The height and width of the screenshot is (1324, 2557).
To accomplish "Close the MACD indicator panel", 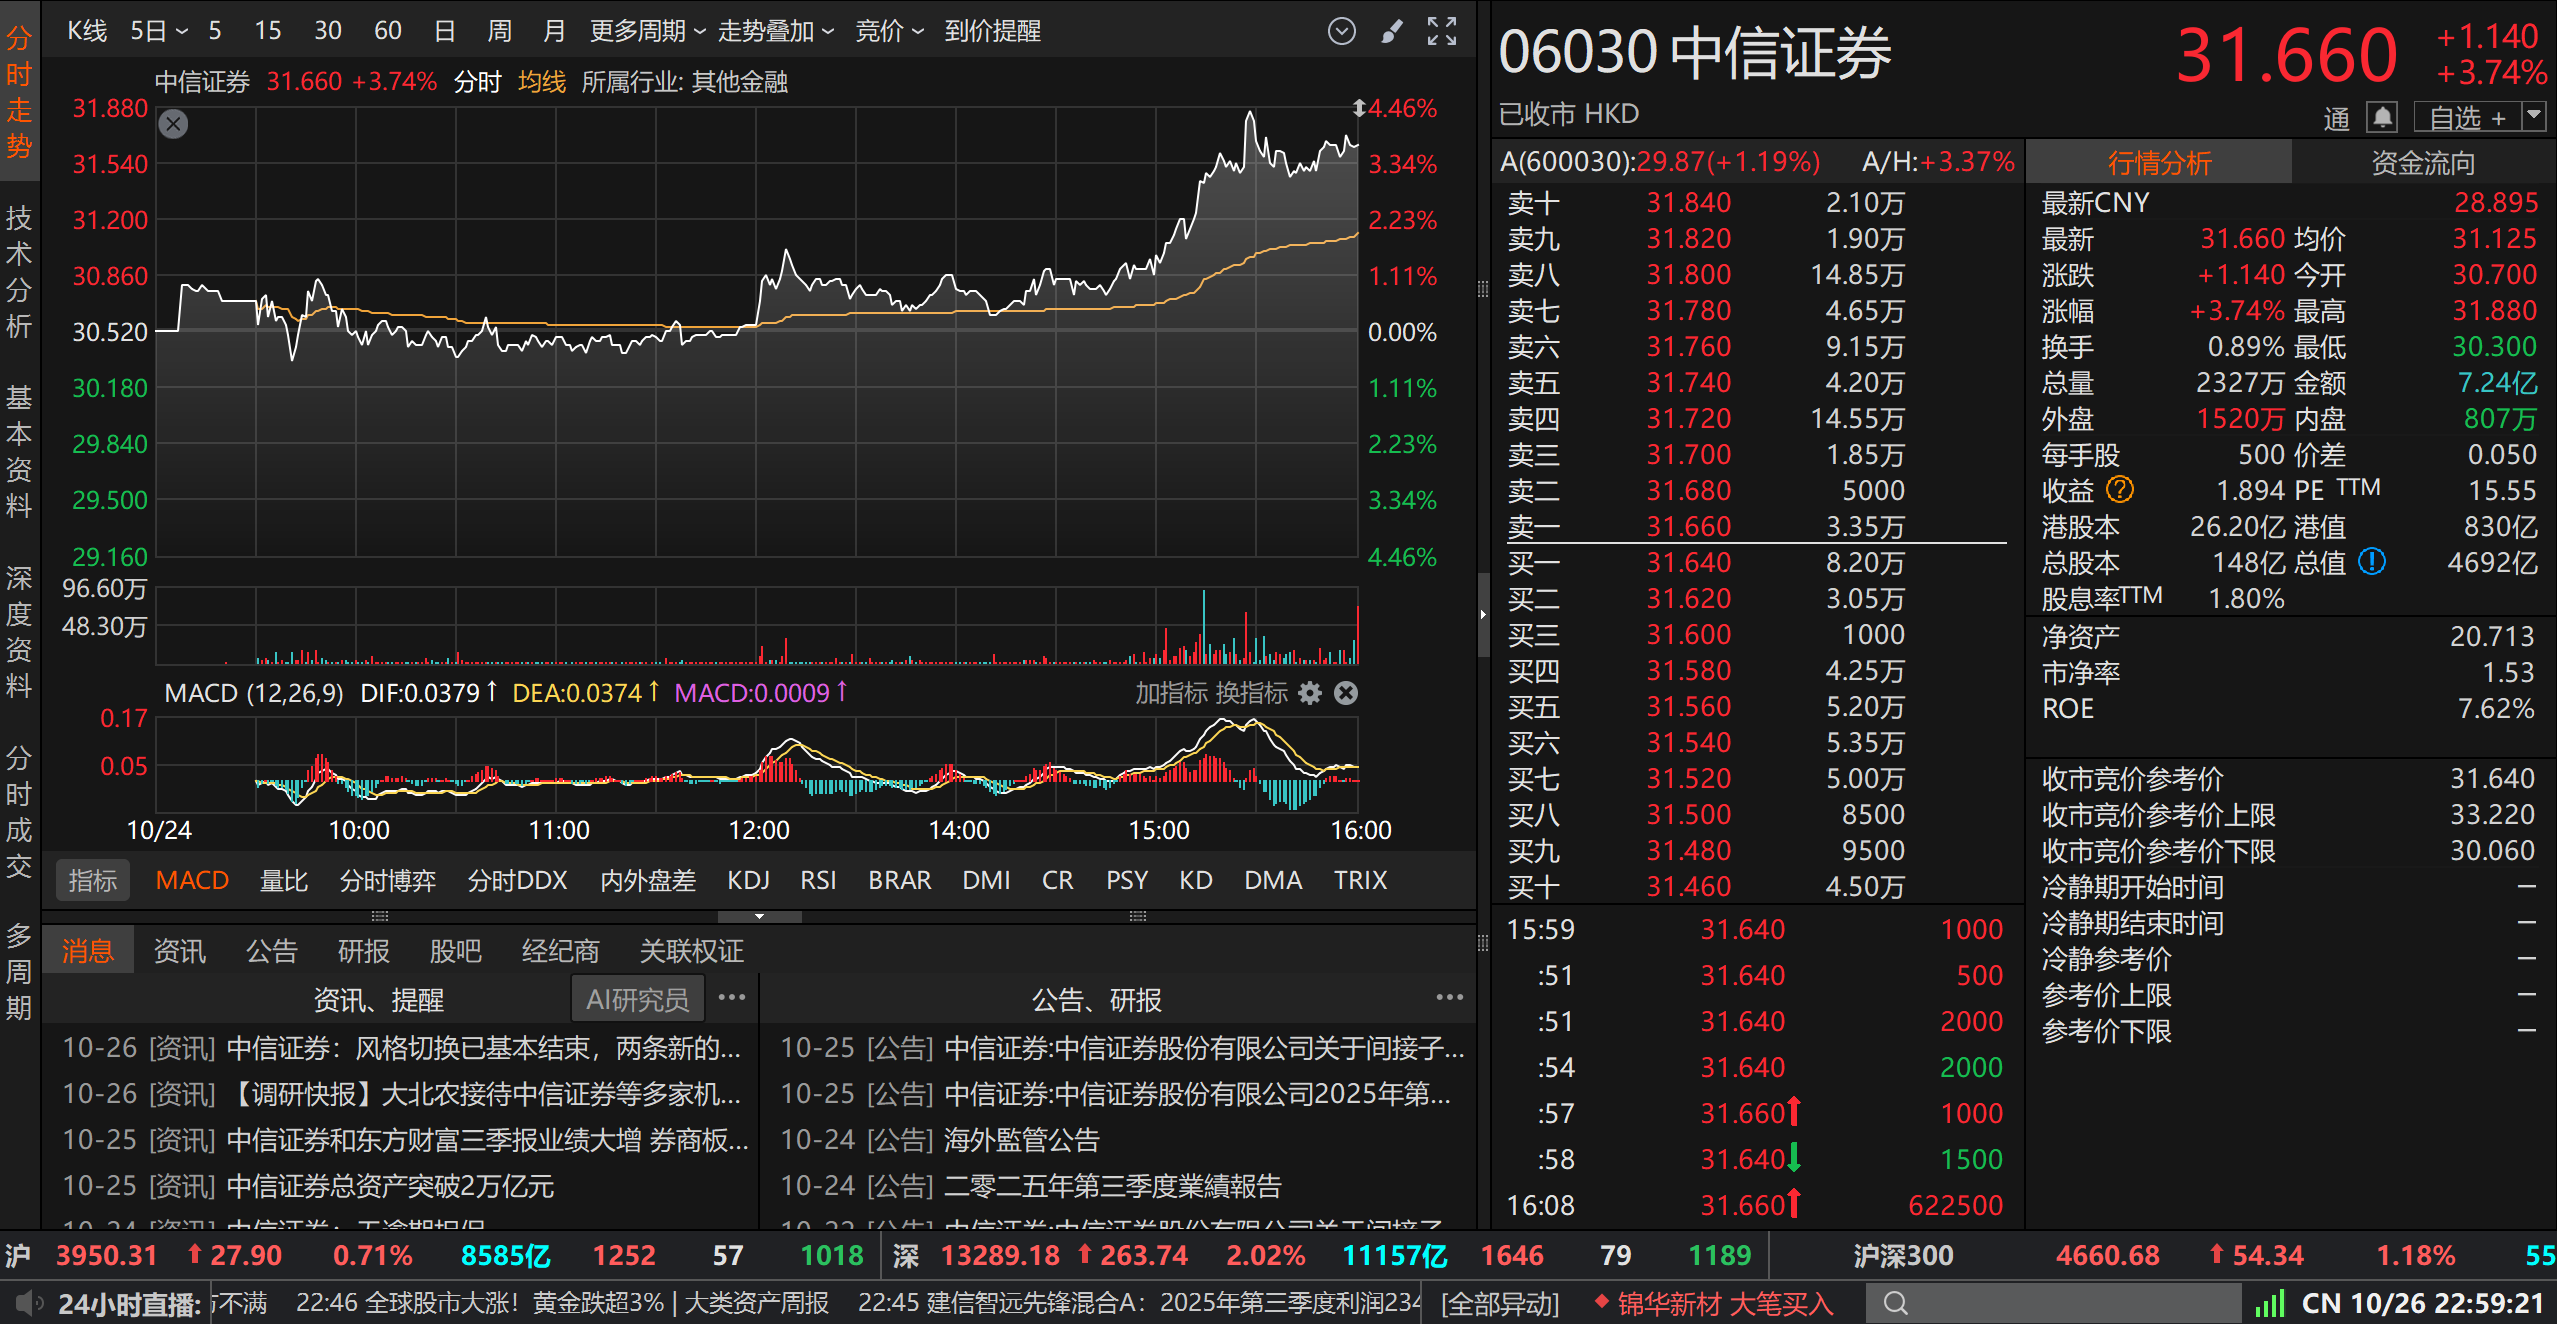I will click(1346, 693).
